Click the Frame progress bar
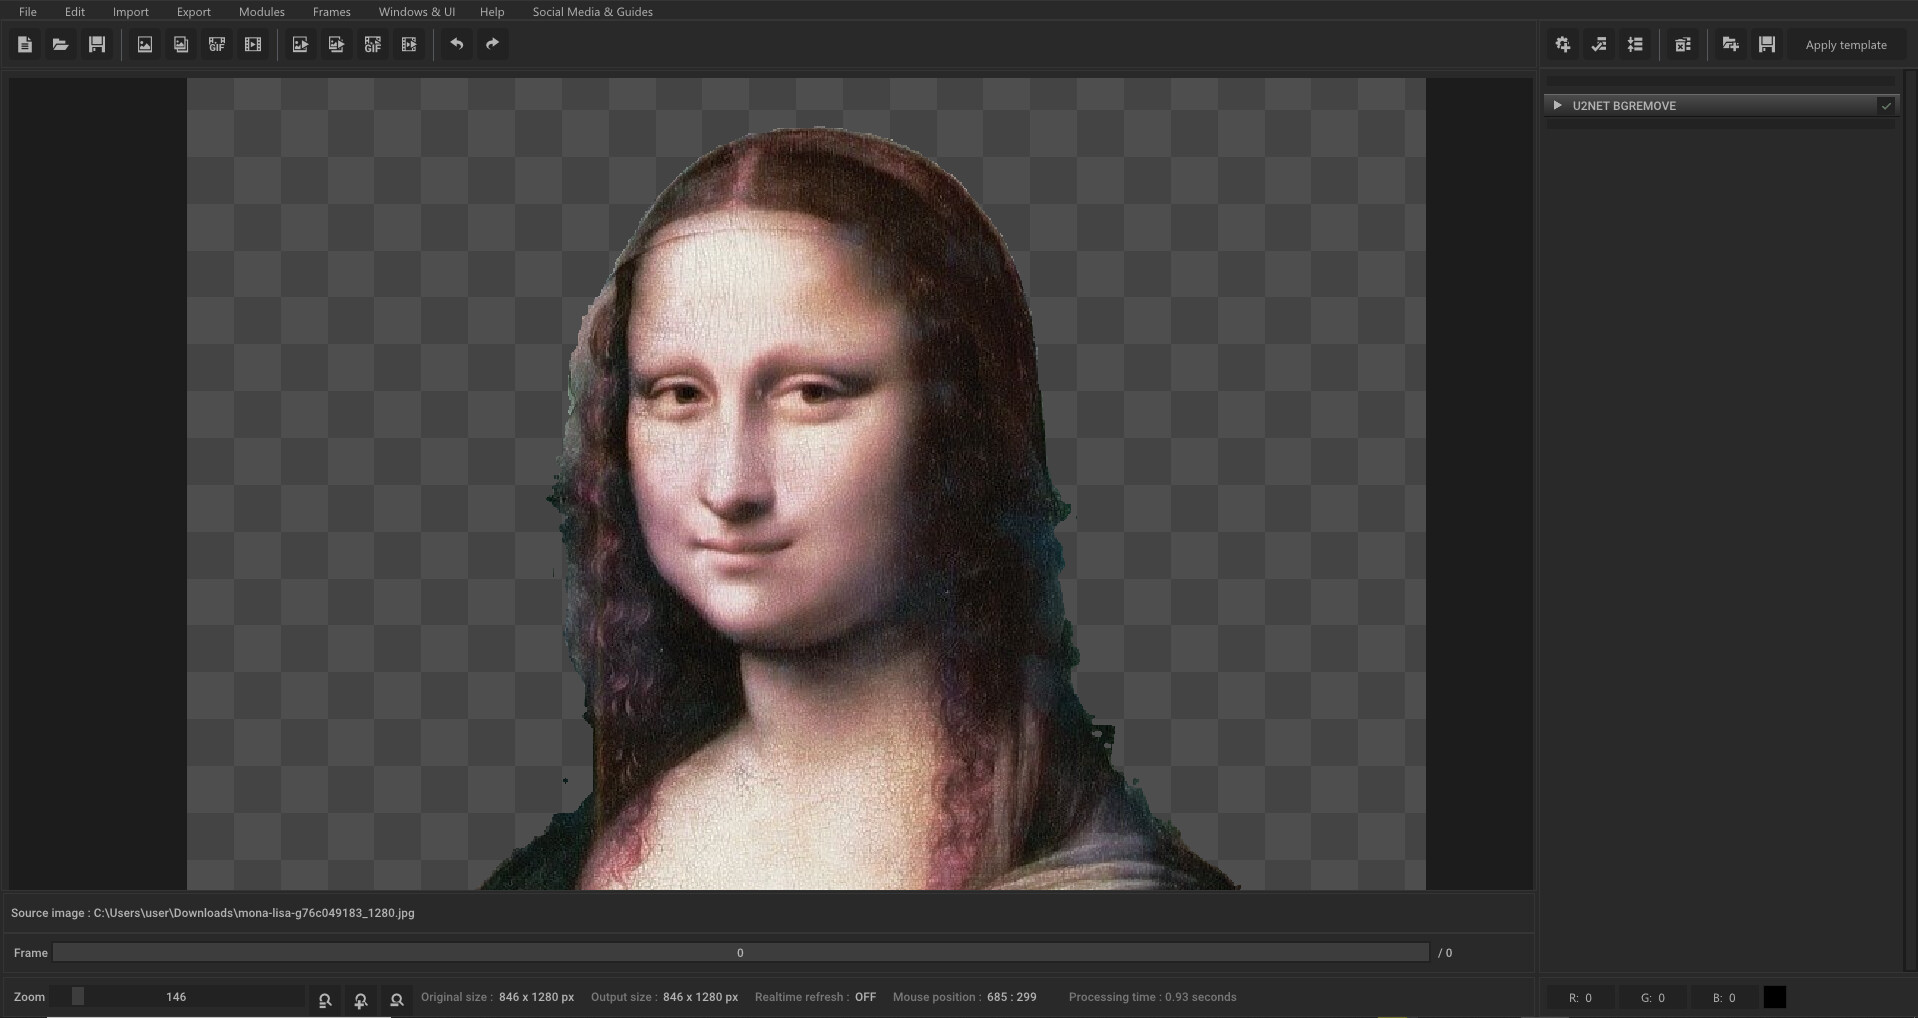 (x=740, y=953)
